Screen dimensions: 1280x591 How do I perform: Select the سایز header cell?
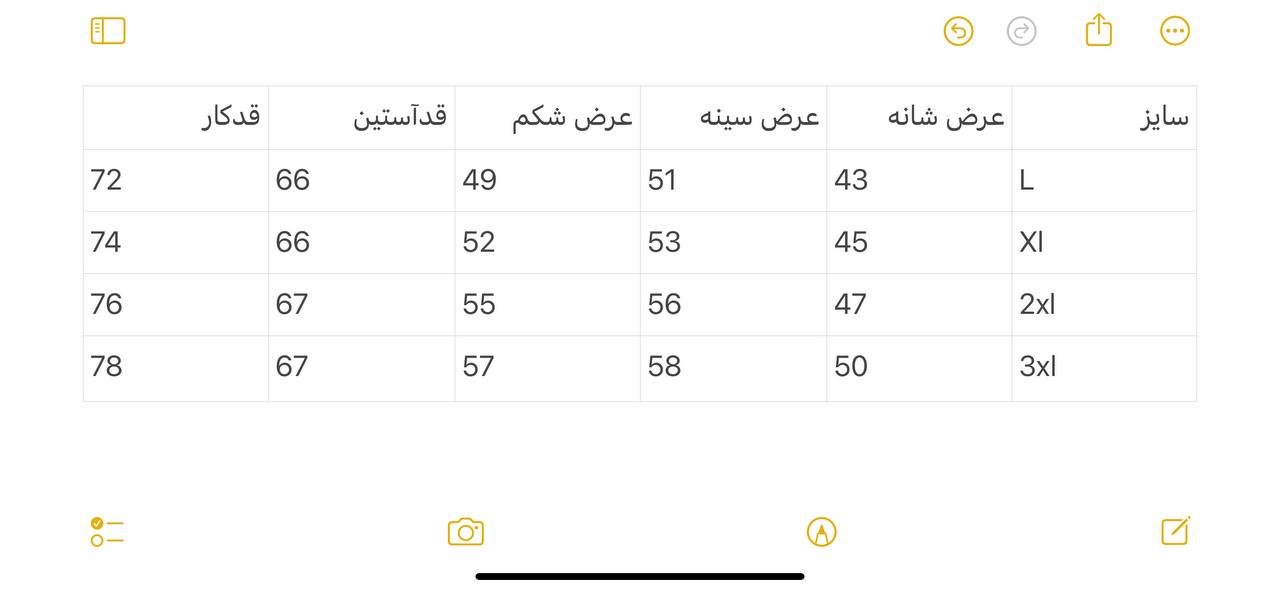tap(1104, 118)
